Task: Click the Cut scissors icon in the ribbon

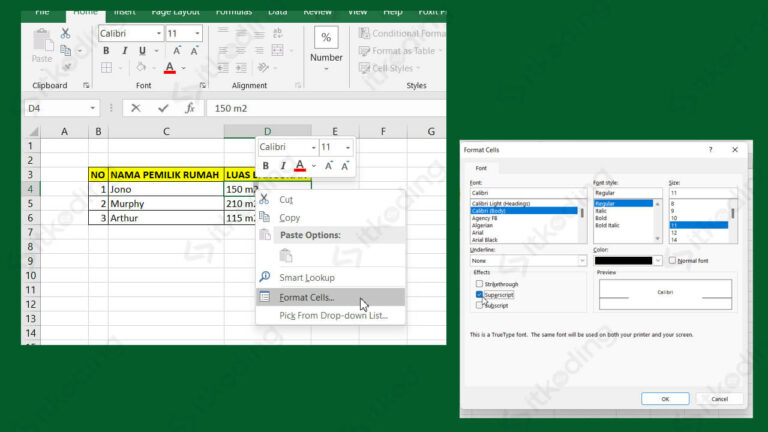Action: click(x=66, y=33)
